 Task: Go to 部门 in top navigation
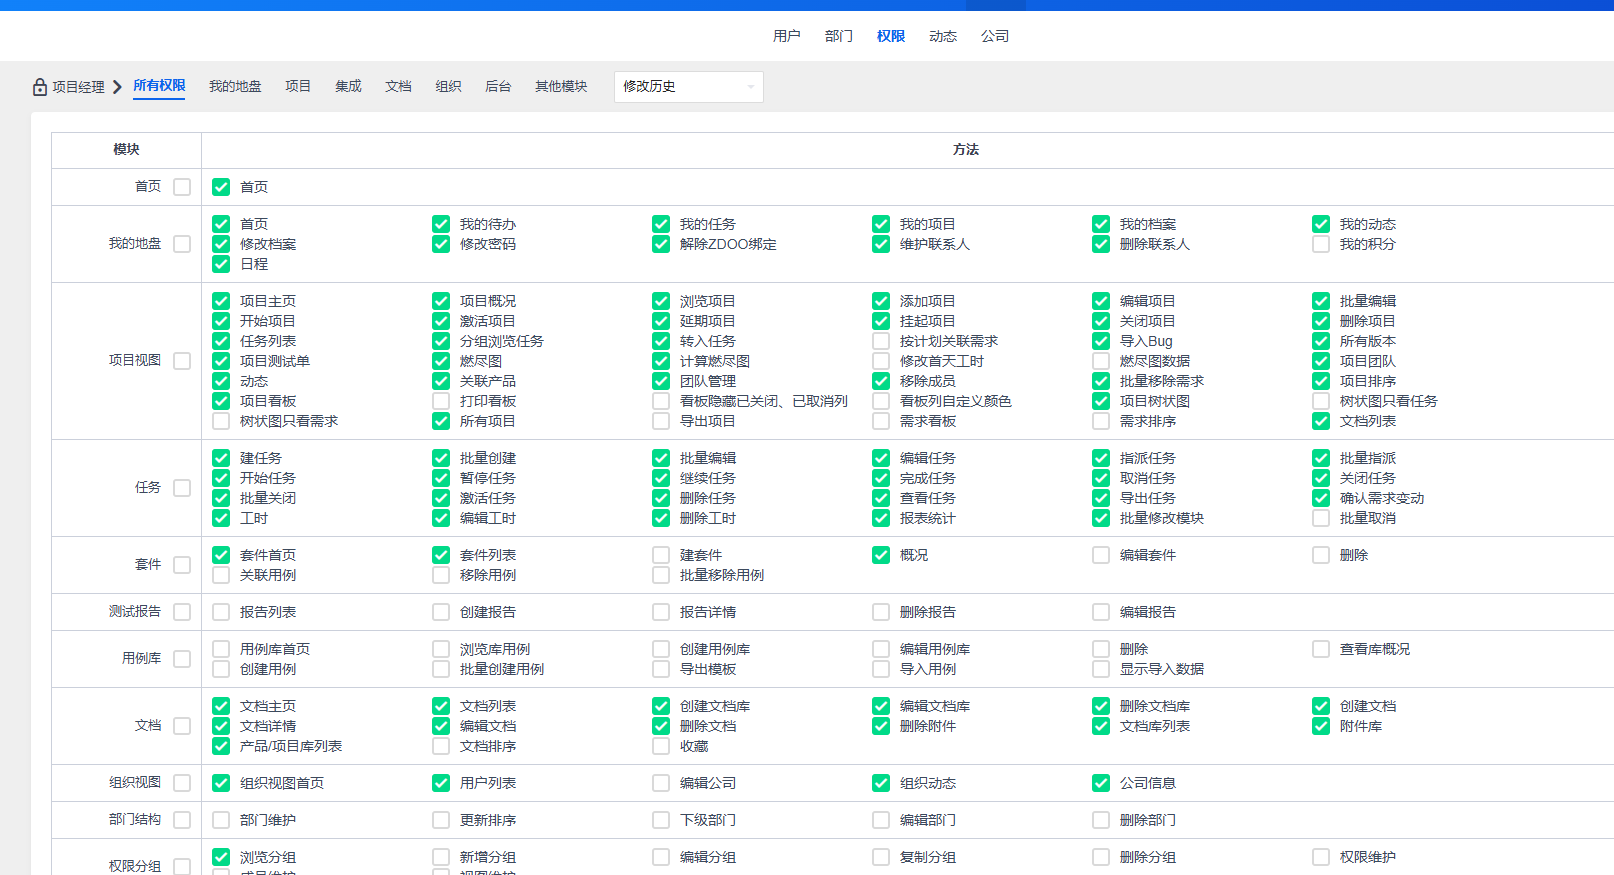pos(839,36)
